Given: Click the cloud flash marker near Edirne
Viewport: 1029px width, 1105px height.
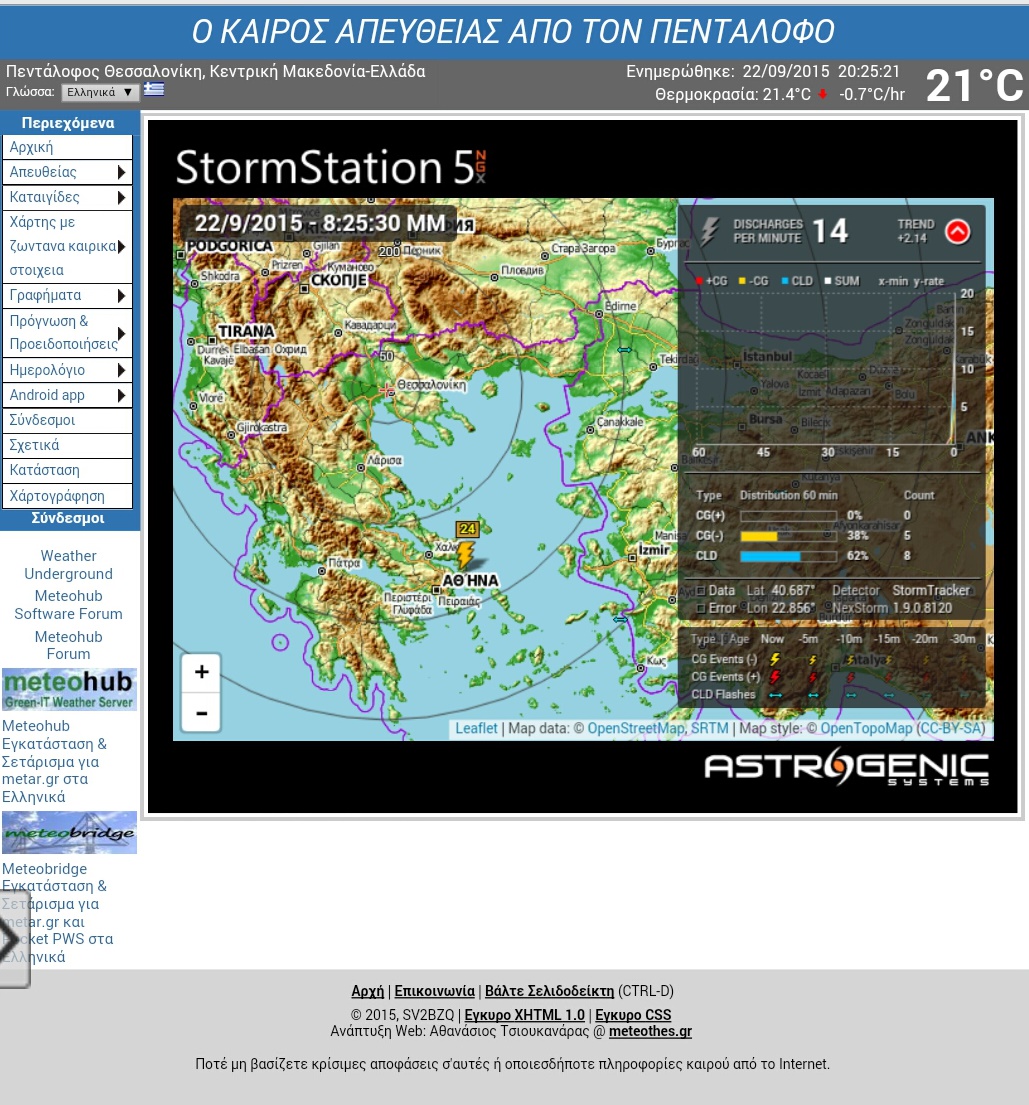Looking at the screenshot, I should (x=624, y=350).
